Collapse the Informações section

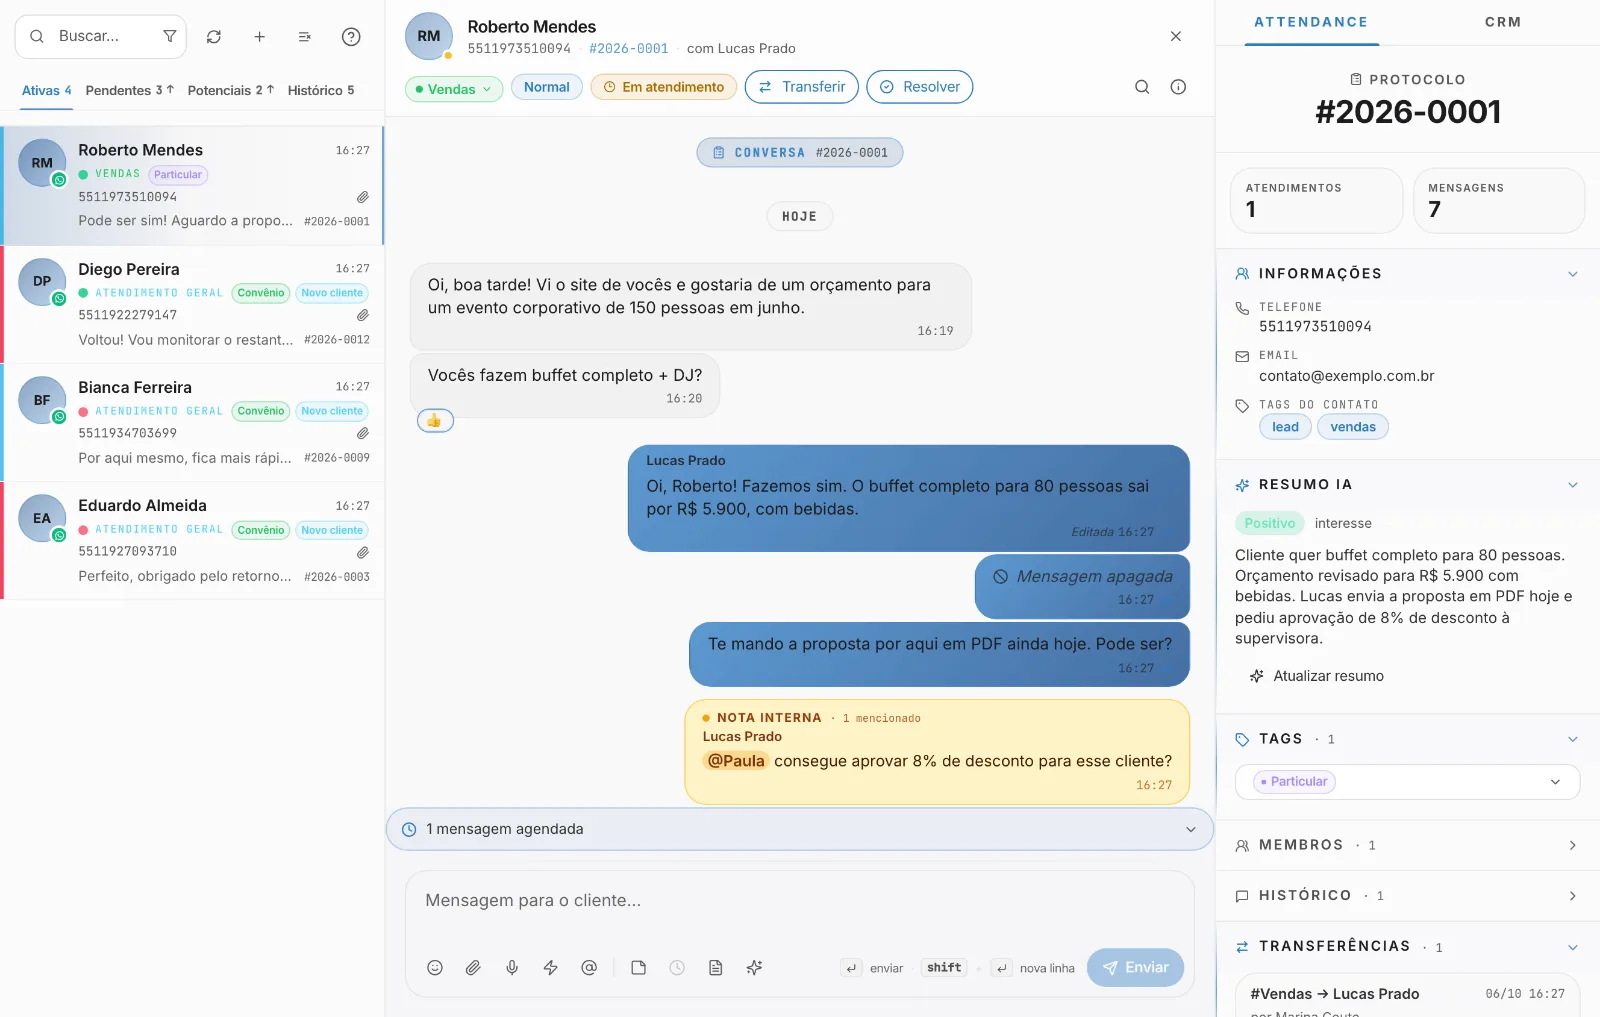point(1573,274)
